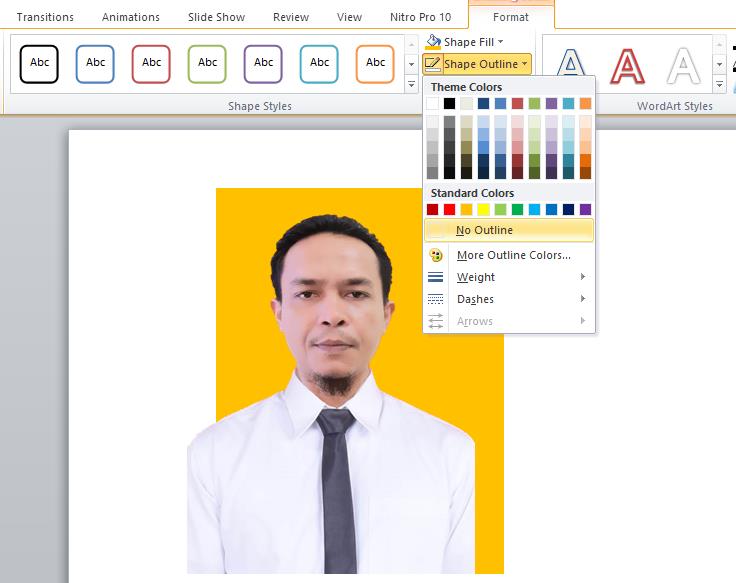The width and height of the screenshot is (736, 583).
Task: Apply the black outlined Abc shape style
Action: click(39, 62)
